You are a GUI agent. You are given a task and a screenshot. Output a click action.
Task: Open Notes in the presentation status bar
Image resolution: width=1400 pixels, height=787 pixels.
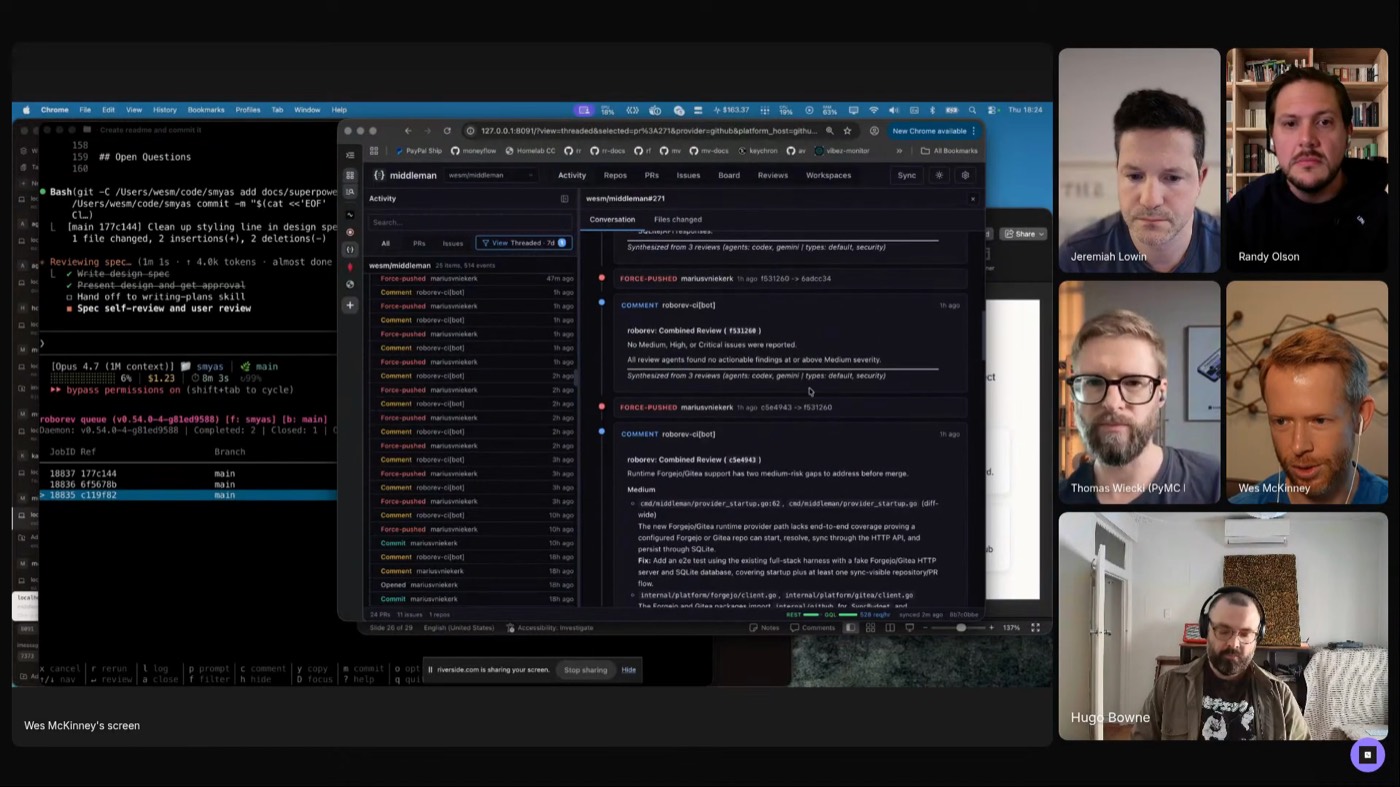(x=765, y=628)
